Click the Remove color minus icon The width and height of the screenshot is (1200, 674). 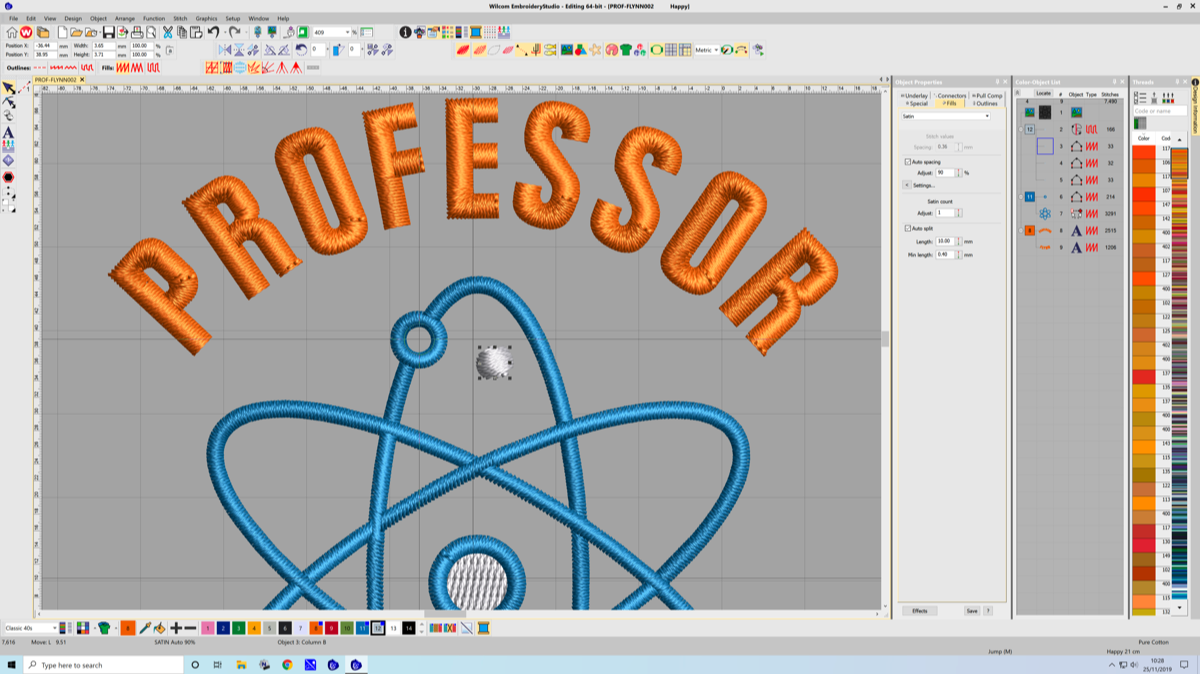pos(190,628)
